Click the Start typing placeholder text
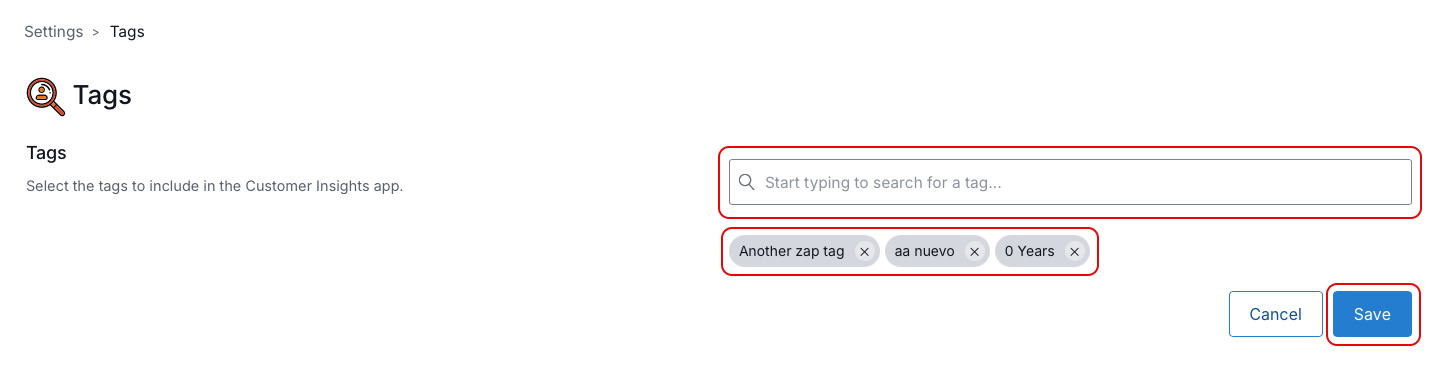1432x370 pixels. point(883,182)
